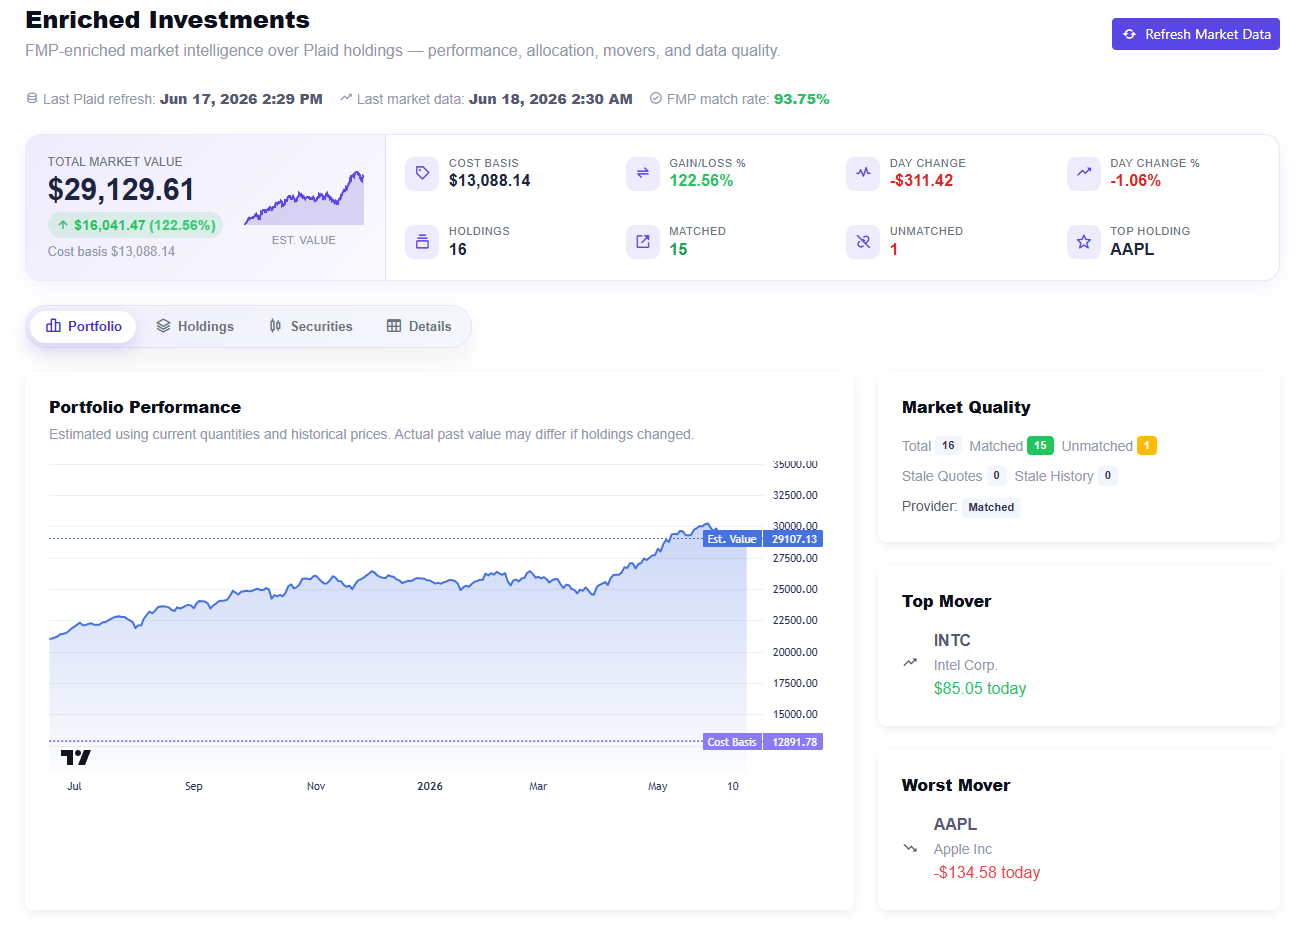This screenshot has width=1308, height=928.
Task: Open the Details tab
Action: tap(419, 326)
